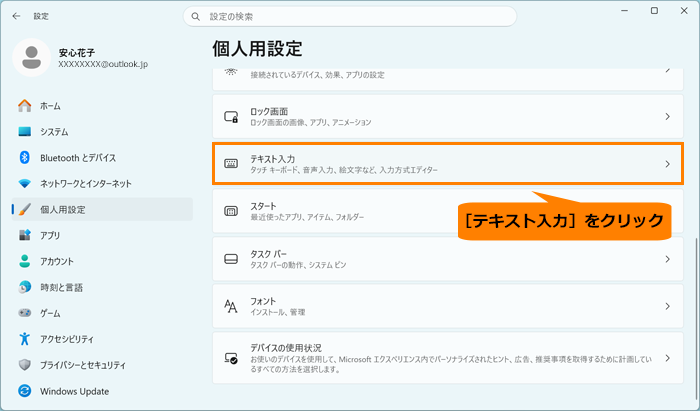Open the テキスト入力 settings row
Viewport: 700px width, 411px height.
448,164
